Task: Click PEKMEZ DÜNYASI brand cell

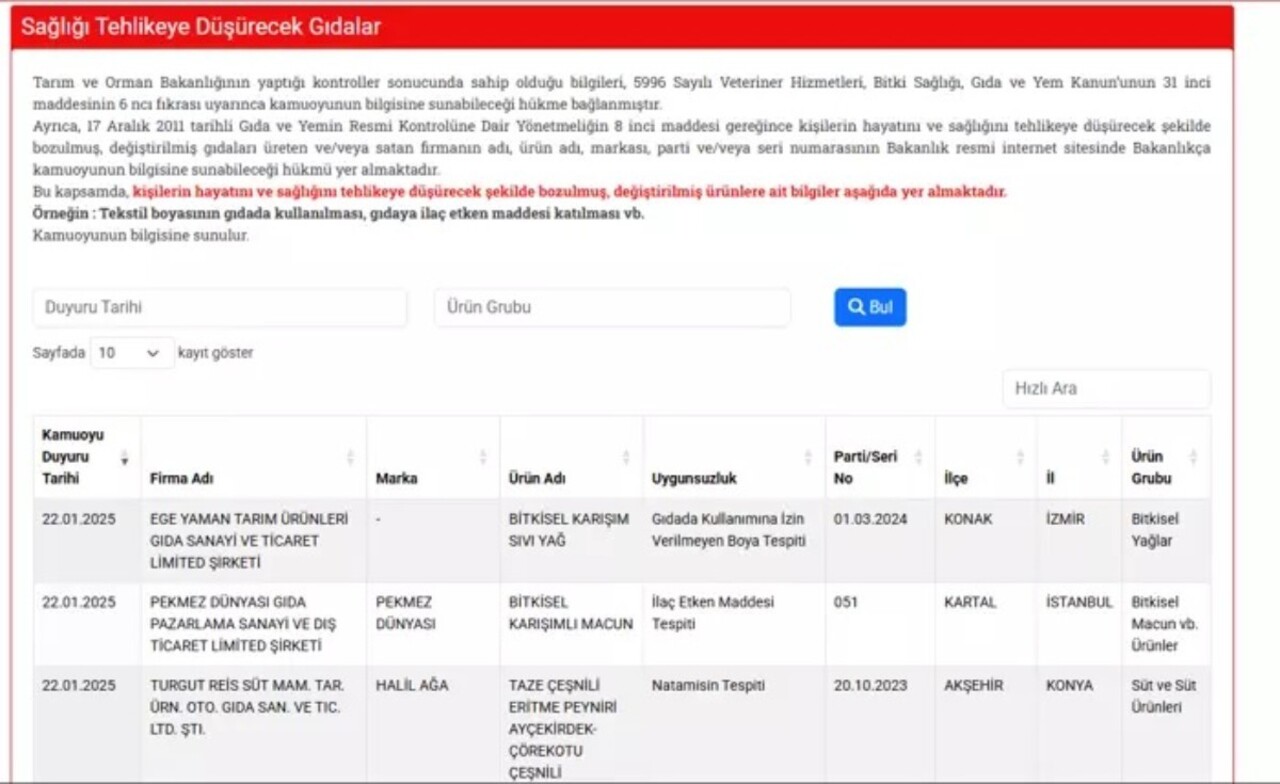Action: click(433, 624)
